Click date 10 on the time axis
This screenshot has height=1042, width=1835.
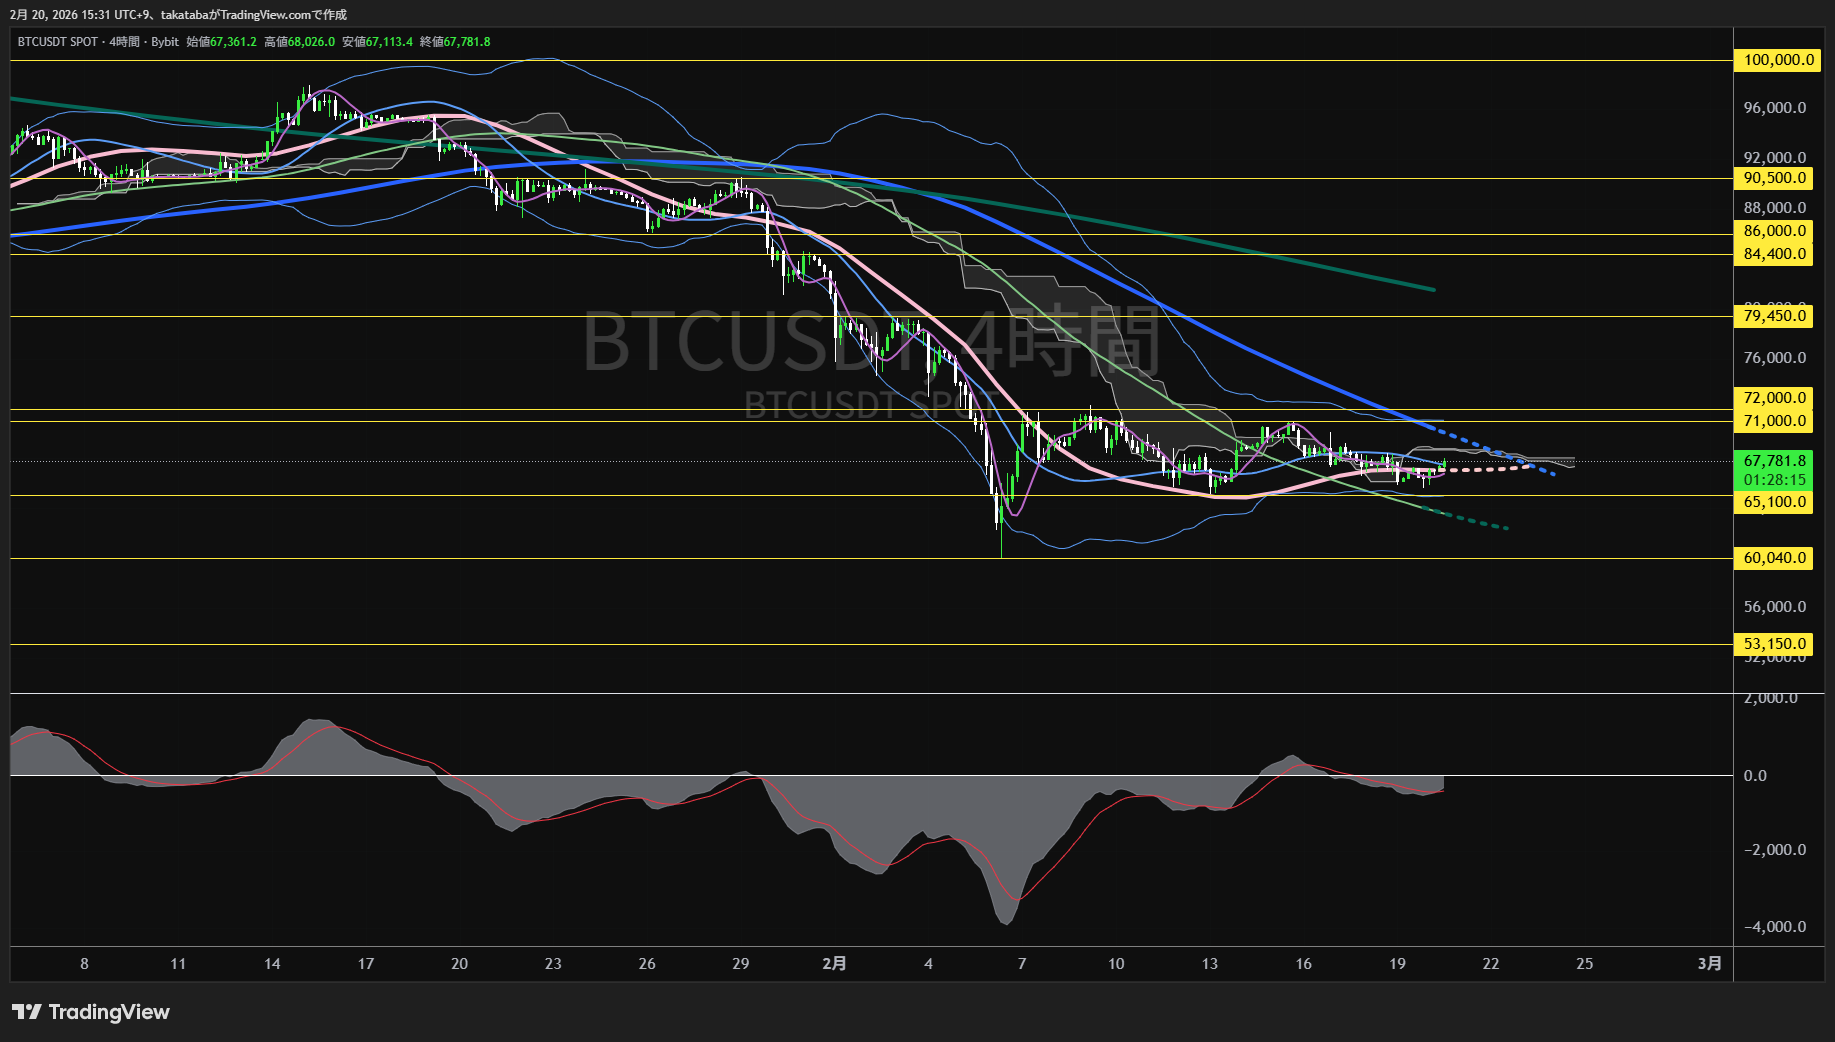pyautogui.click(x=1116, y=964)
